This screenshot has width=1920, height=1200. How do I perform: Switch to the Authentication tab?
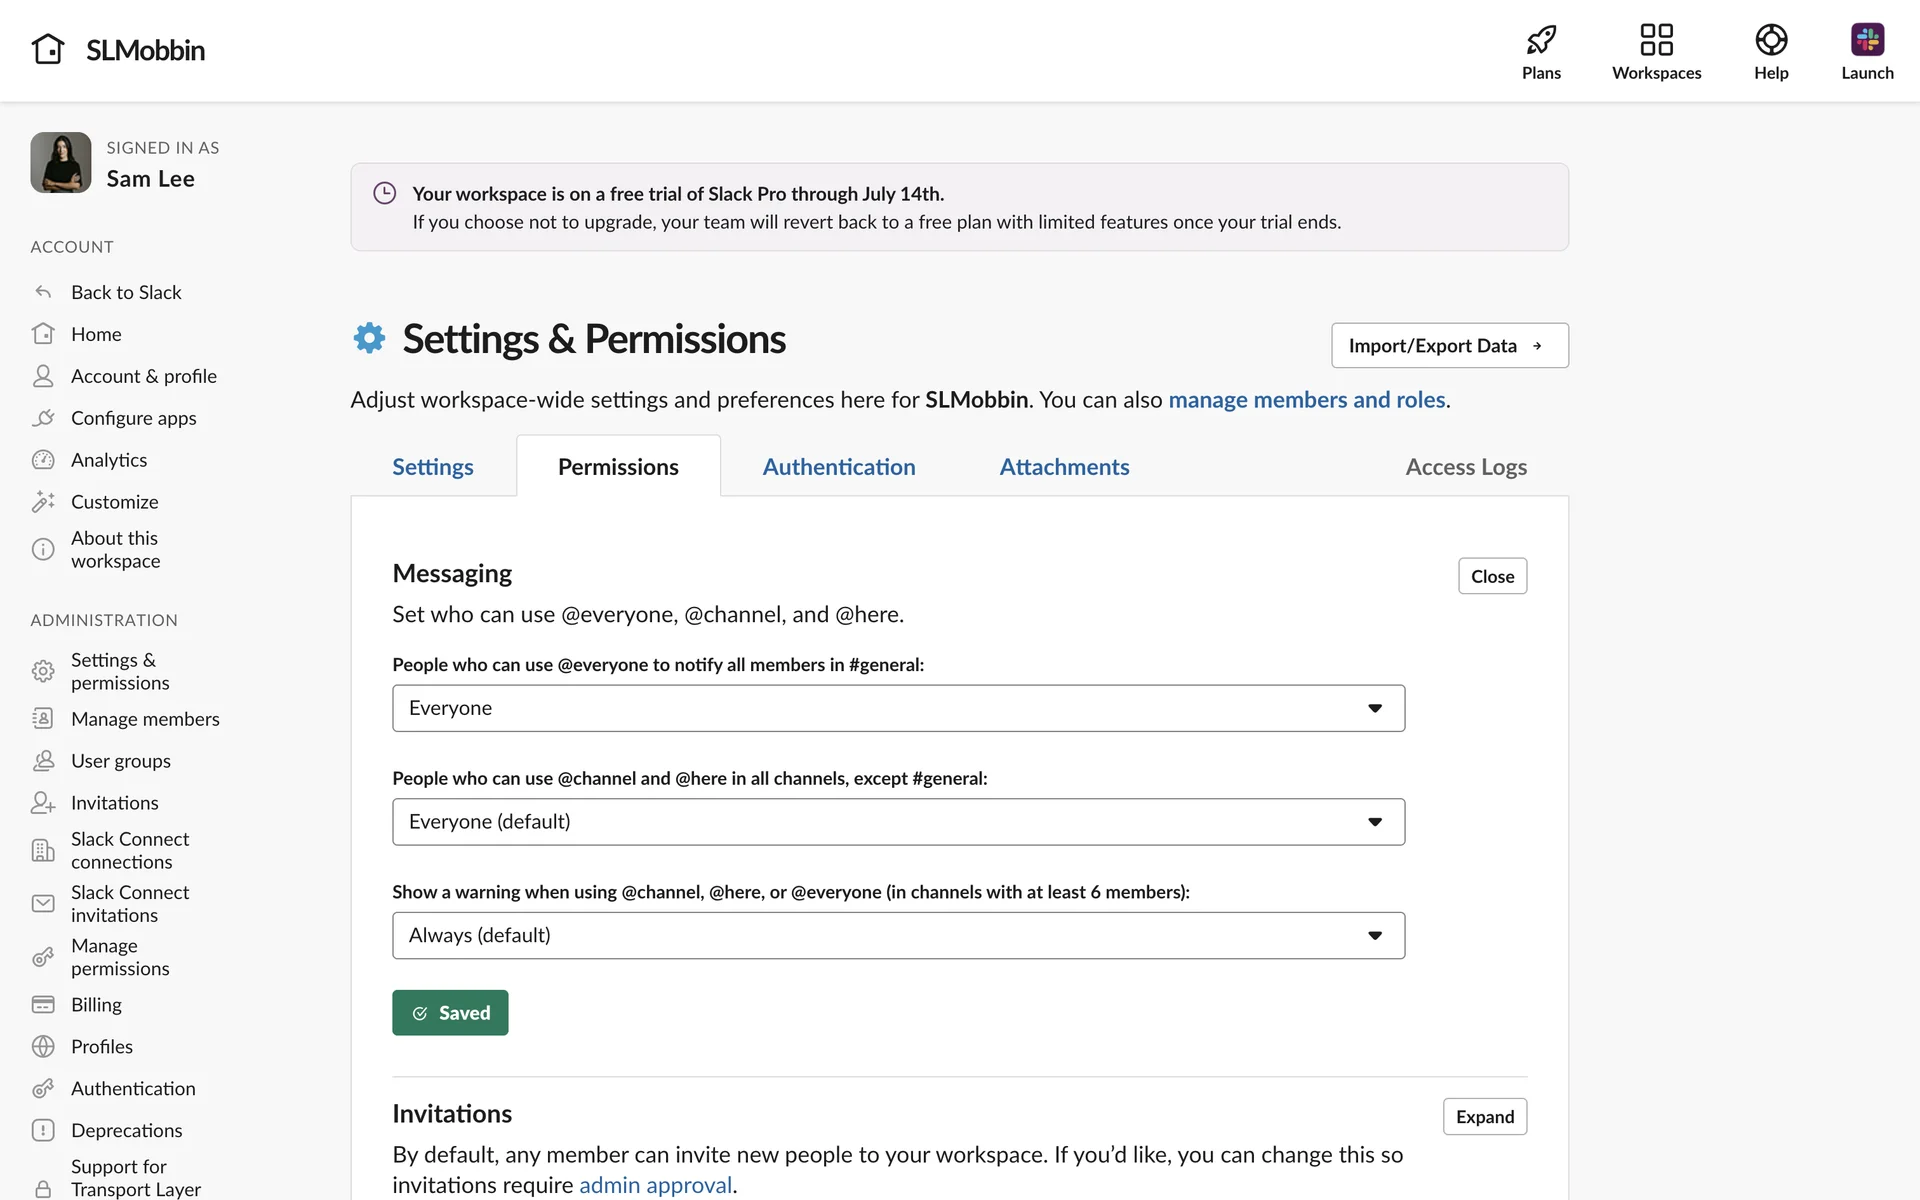(x=838, y=467)
